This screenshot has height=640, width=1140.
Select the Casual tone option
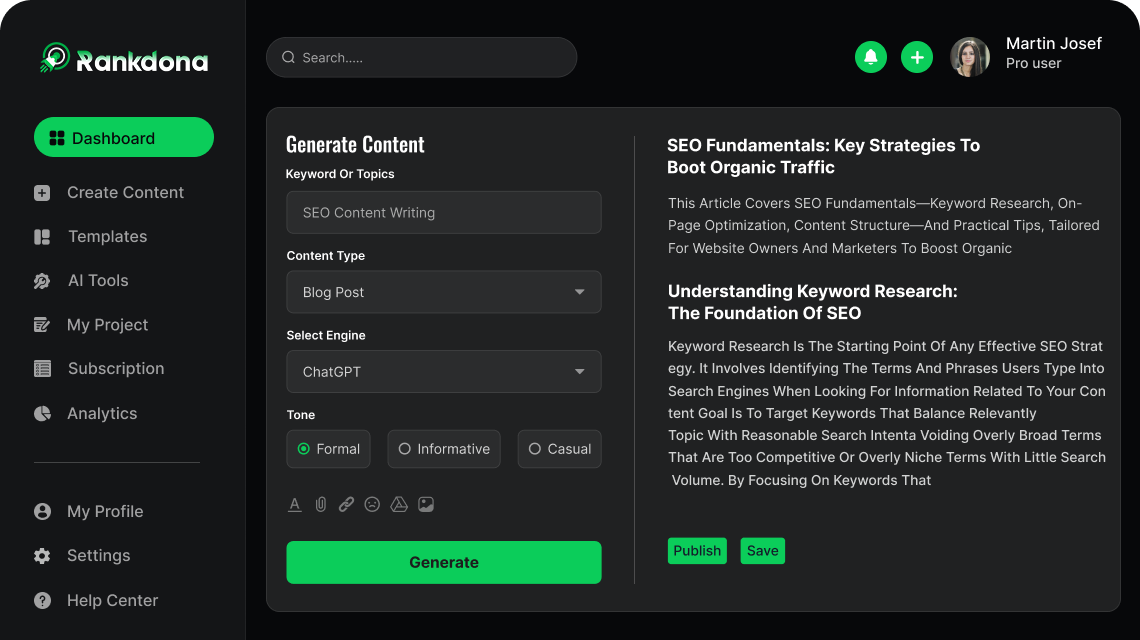(559, 449)
